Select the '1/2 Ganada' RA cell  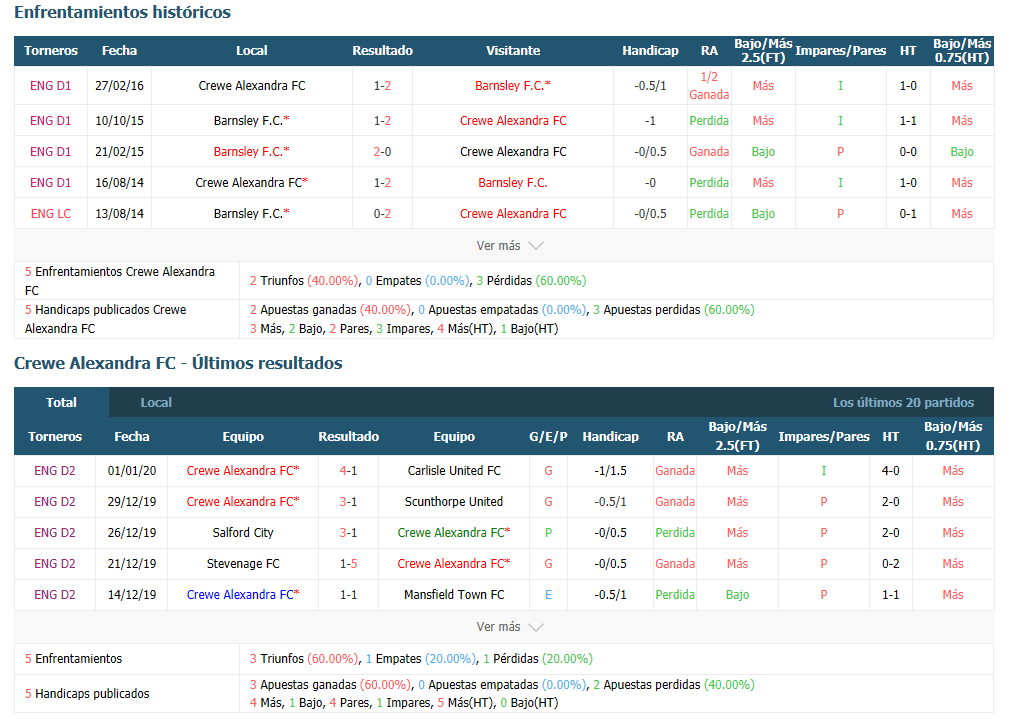[x=709, y=86]
